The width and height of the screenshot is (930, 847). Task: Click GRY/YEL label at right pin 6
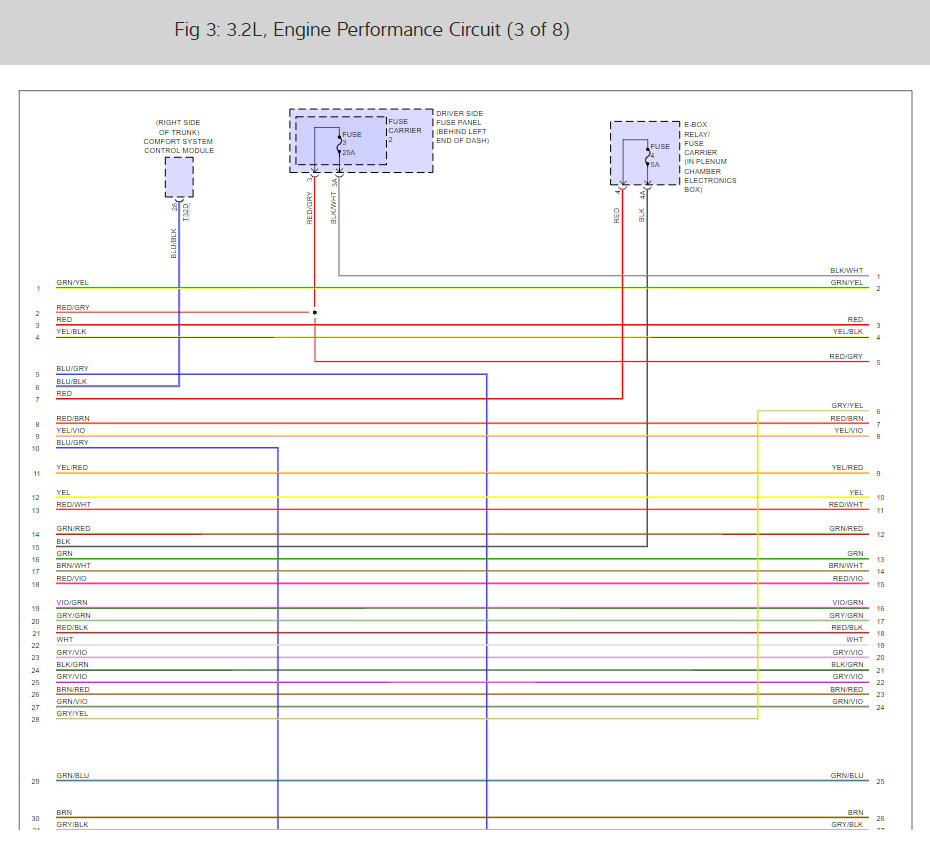[847, 406]
